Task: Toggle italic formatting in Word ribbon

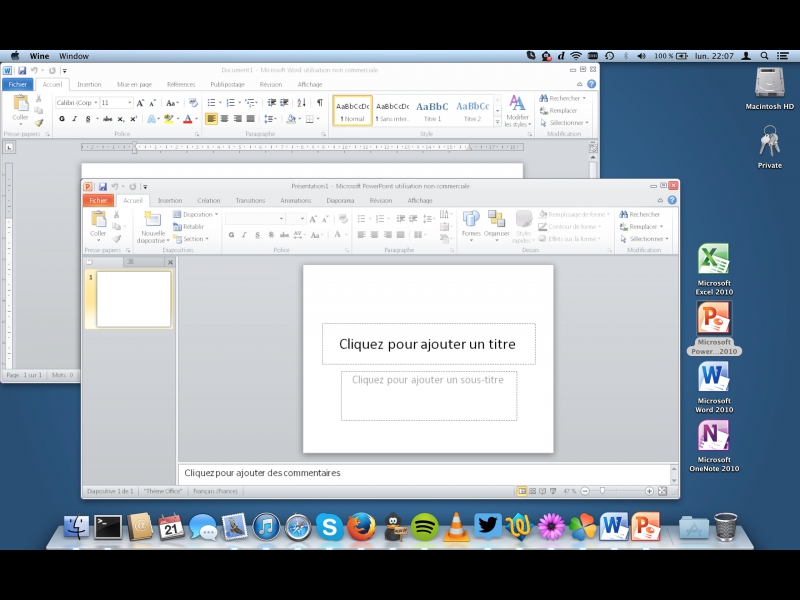Action: [75, 119]
